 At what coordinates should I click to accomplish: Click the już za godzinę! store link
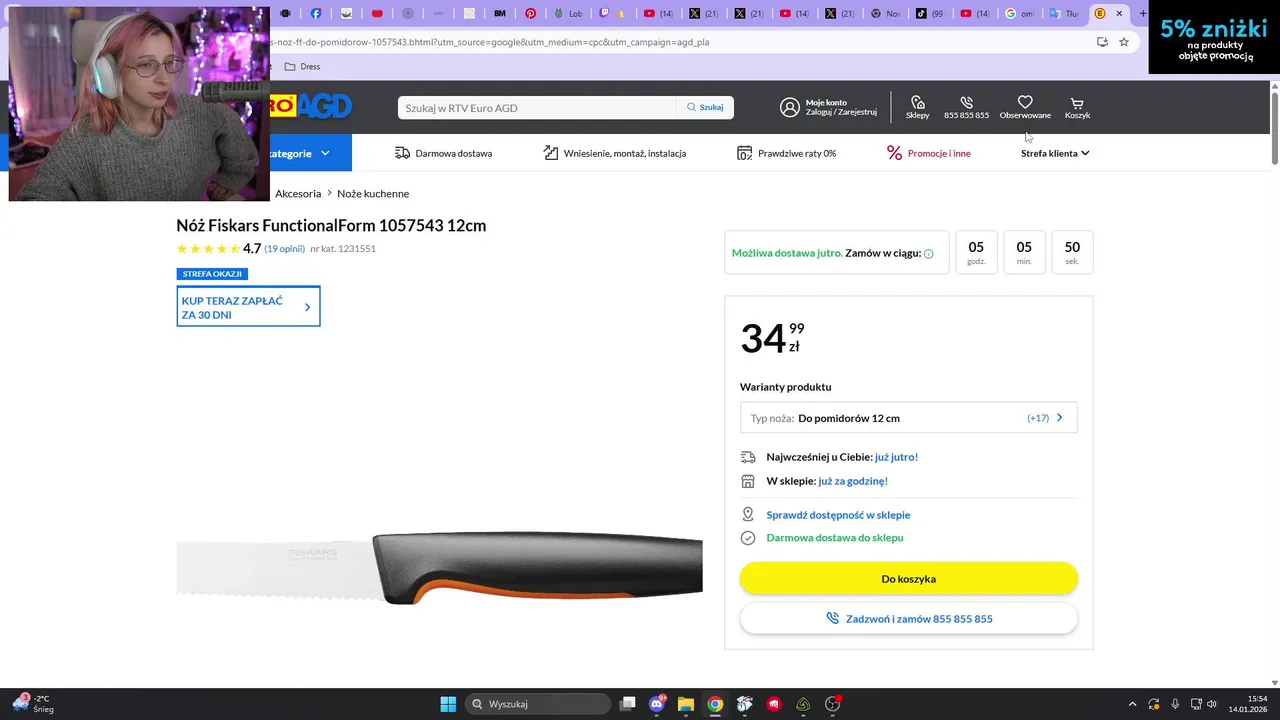pos(853,481)
